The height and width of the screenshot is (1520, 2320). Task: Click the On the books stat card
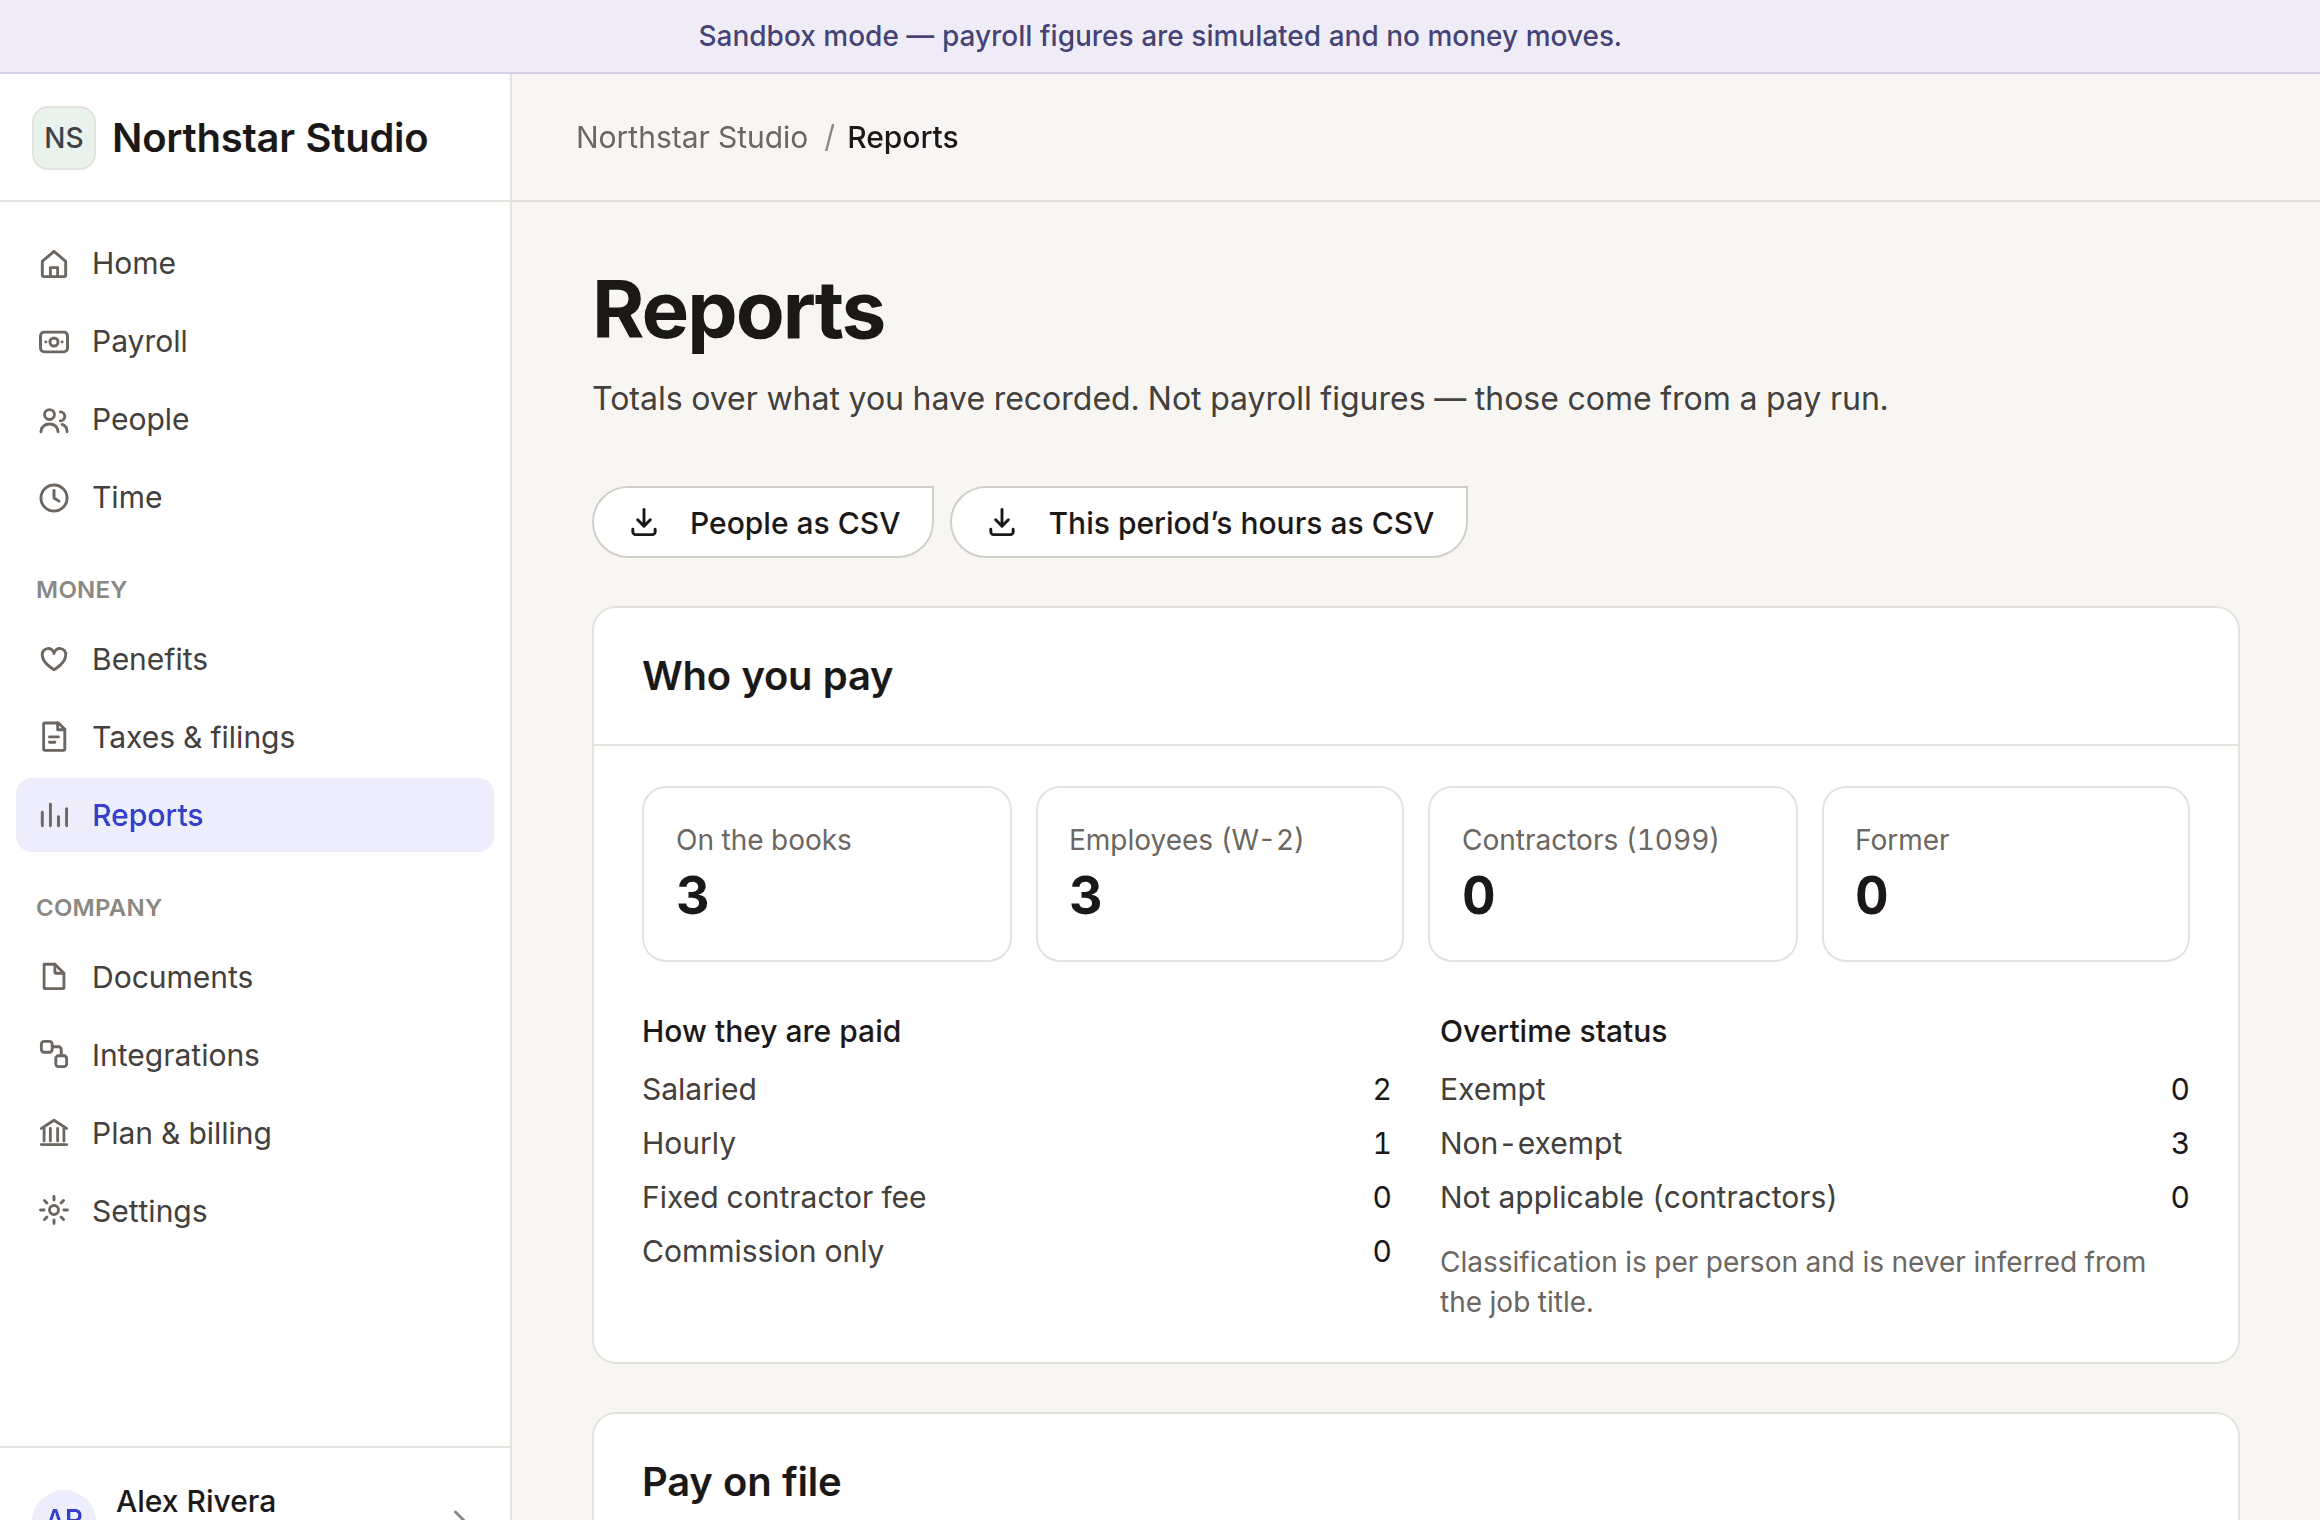(827, 874)
